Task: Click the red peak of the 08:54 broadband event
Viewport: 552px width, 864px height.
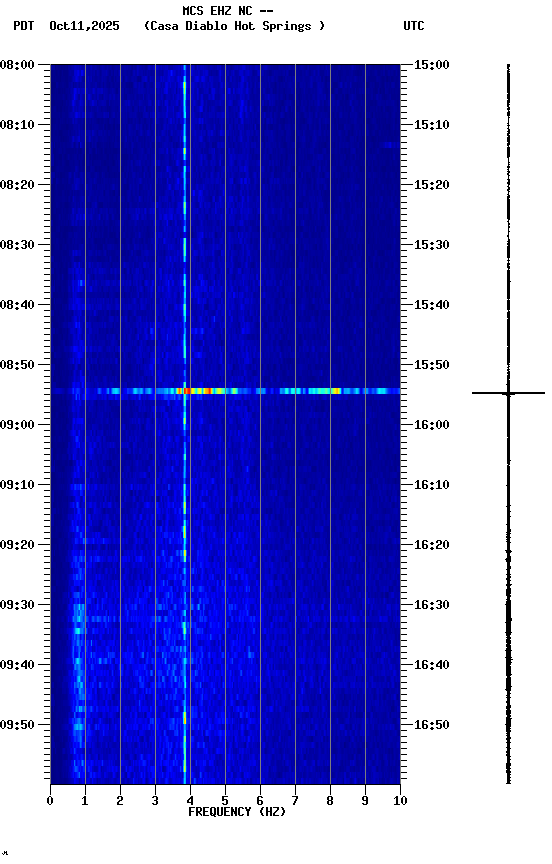Action: tap(187, 391)
